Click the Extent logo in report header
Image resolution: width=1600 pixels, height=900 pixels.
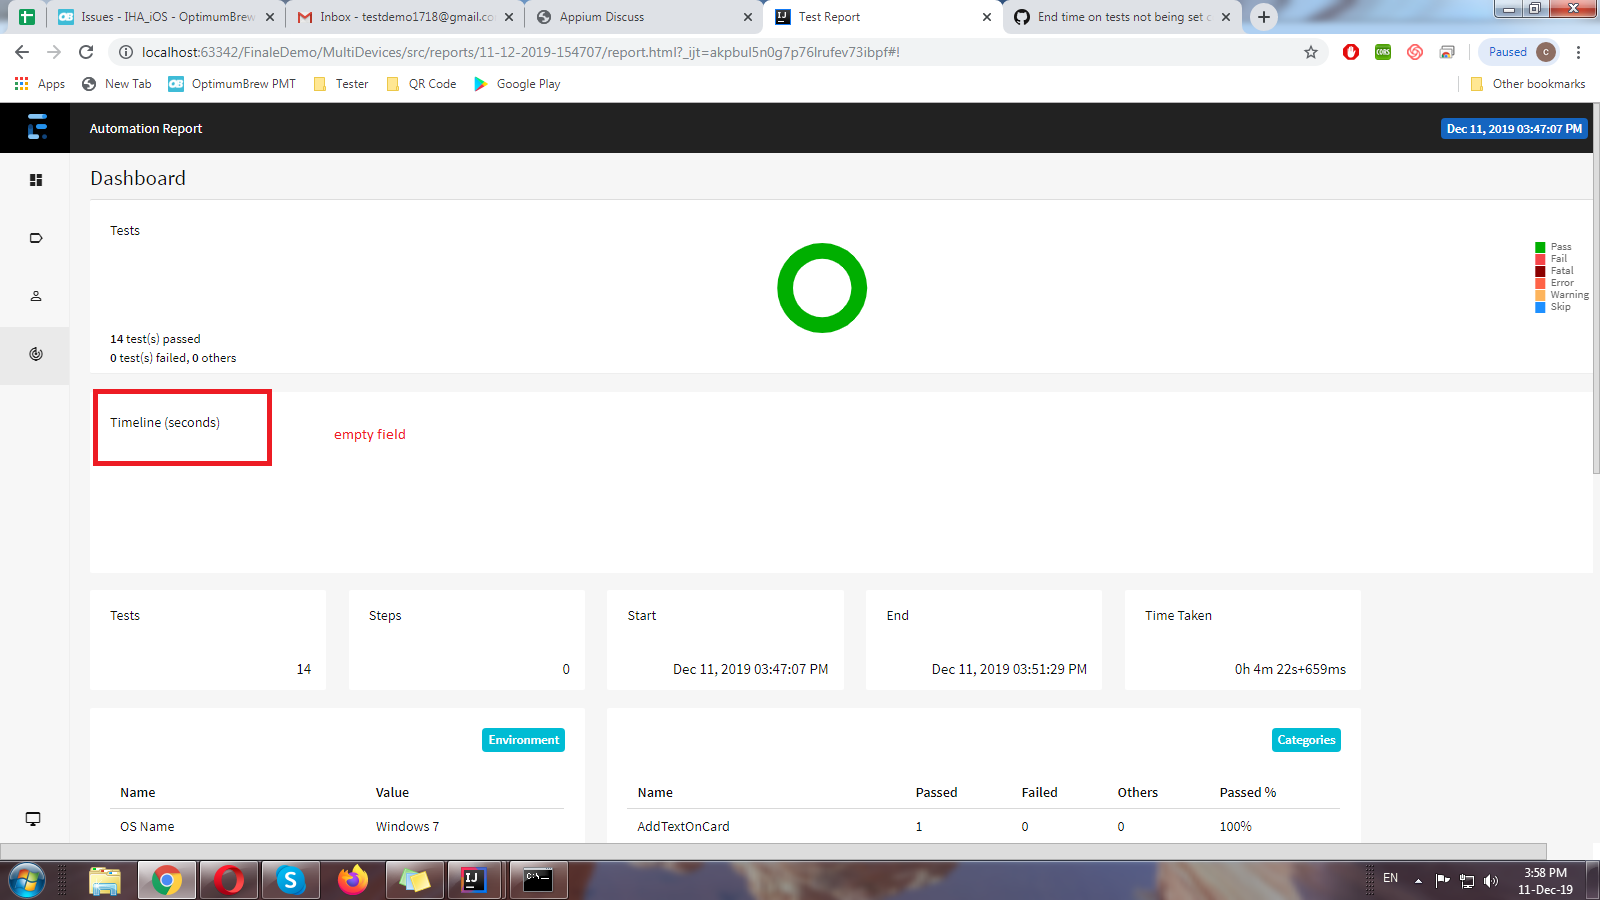pos(37,127)
